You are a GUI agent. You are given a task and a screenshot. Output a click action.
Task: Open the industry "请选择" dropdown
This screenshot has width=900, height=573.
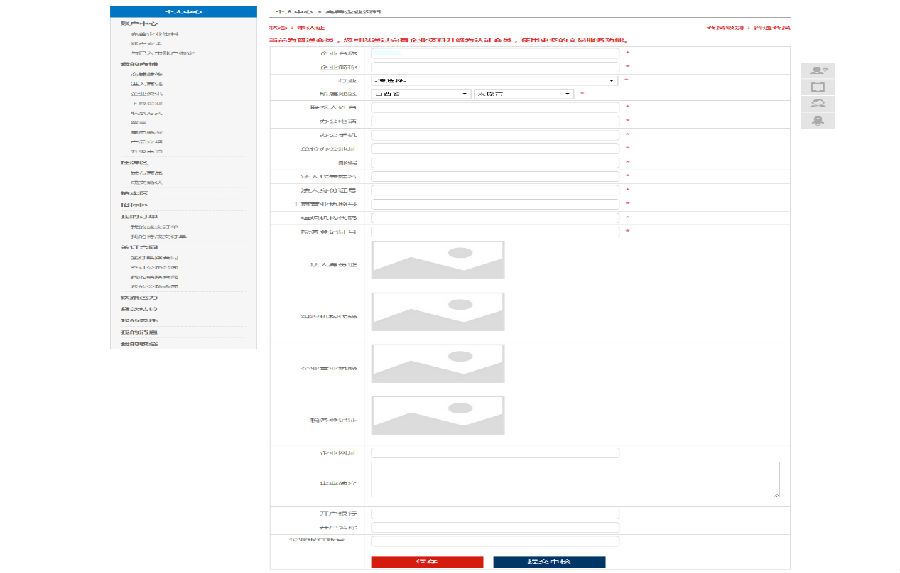click(x=494, y=80)
